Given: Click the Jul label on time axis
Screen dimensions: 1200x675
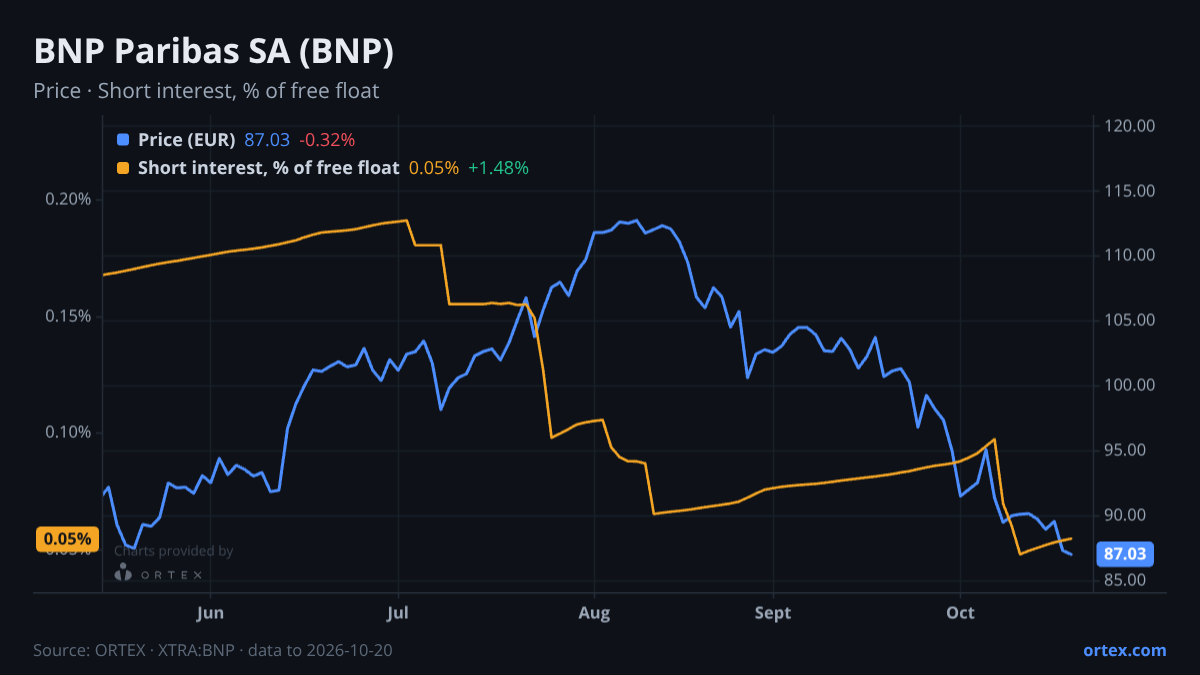Looking at the screenshot, I should click(399, 611).
